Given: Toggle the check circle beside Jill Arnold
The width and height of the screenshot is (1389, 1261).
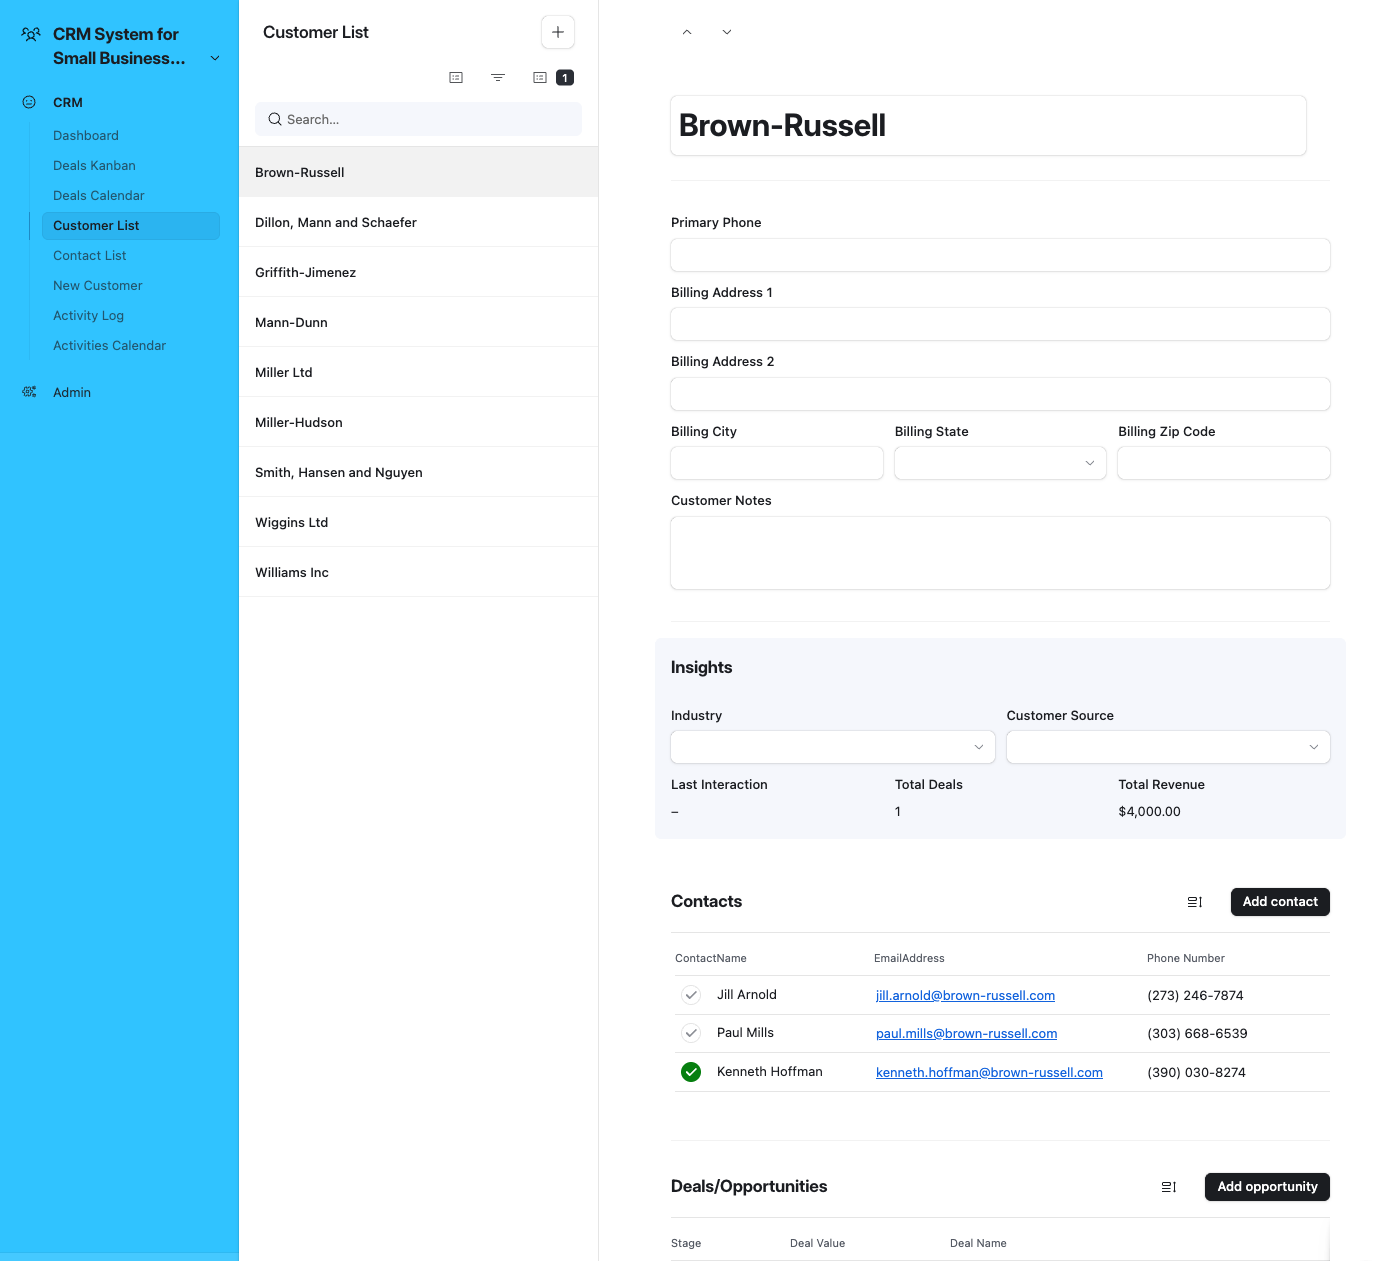Looking at the screenshot, I should coord(691,995).
